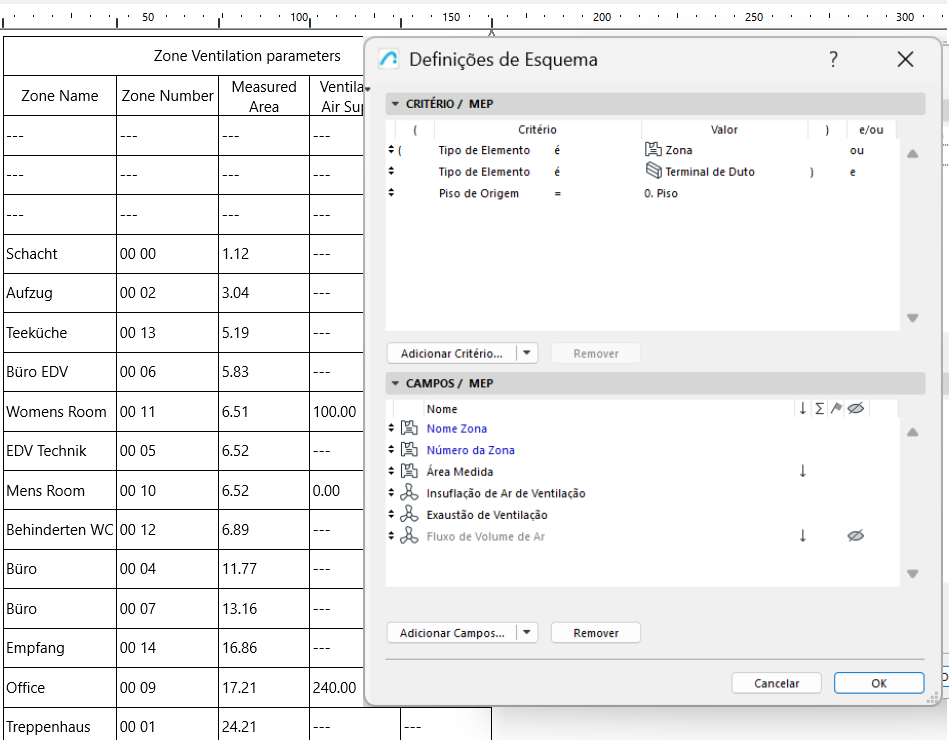Confirm the dialog with OK
The width and height of the screenshot is (949, 740).
coord(879,684)
